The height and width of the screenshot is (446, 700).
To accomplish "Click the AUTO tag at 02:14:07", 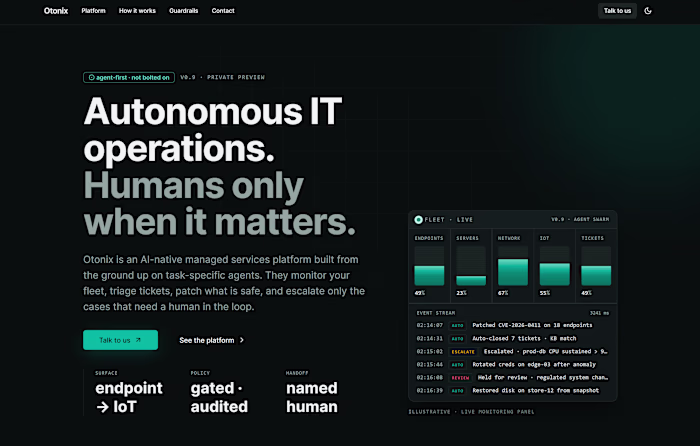I will click(458, 325).
